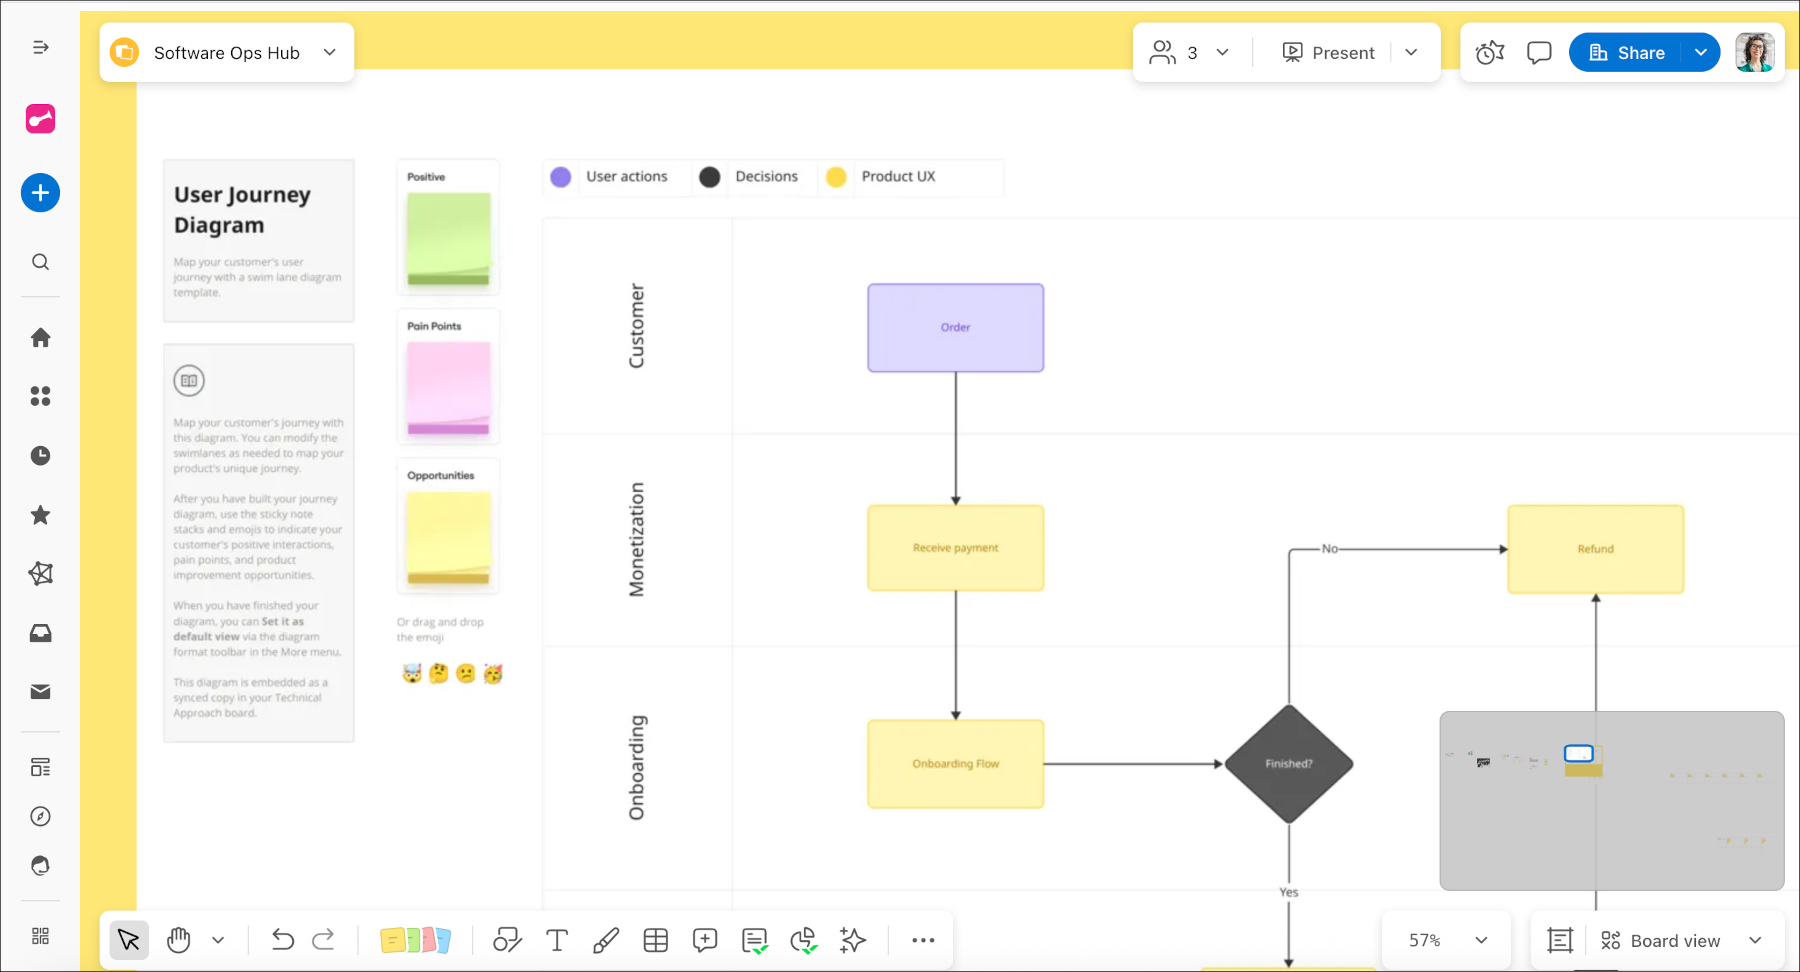Choose the pen drawing tool
Viewport: 1800px width, 972px height.
(606, 940)
